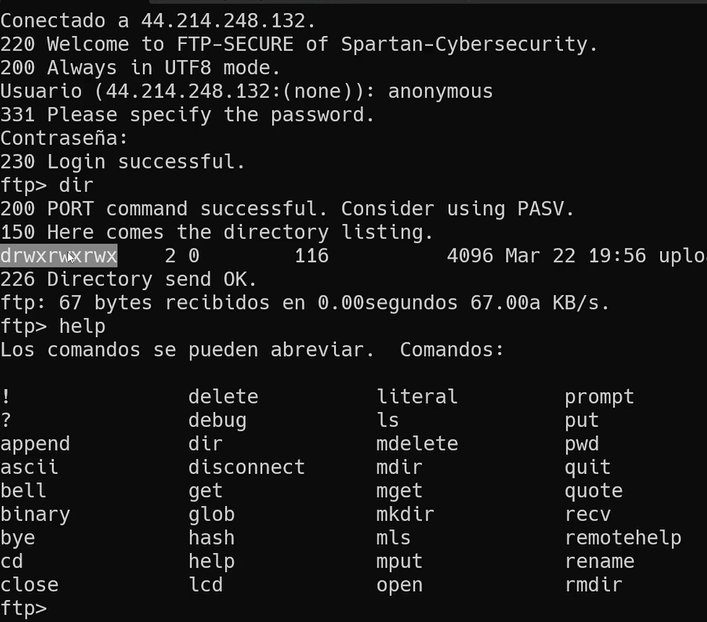Click the quit command in help list

pos(587,467)
